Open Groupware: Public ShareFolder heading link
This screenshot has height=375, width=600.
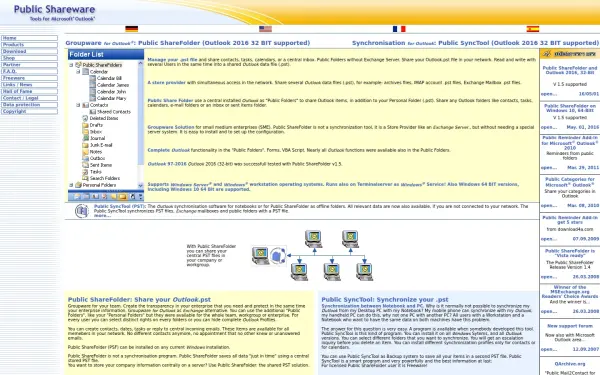pos(188,43)
